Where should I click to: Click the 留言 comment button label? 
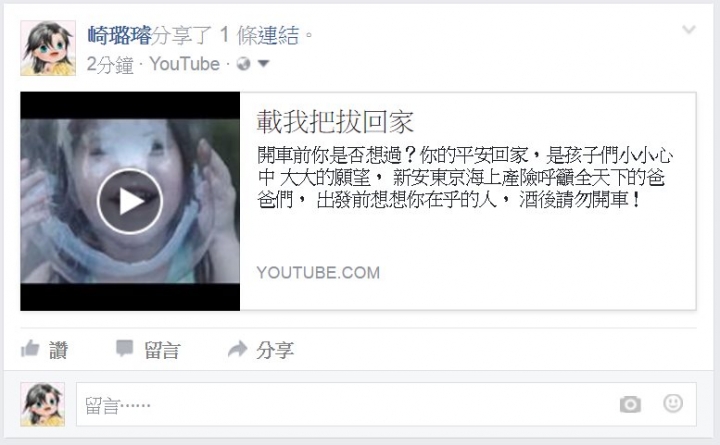tap(162, 350)
